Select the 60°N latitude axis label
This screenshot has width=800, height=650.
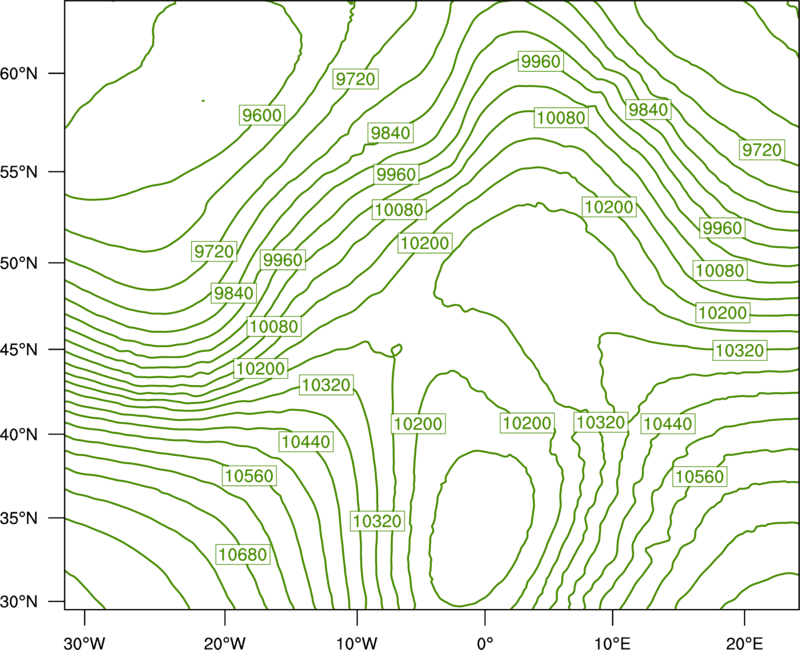pyautogui.click(x=19, y=73)
